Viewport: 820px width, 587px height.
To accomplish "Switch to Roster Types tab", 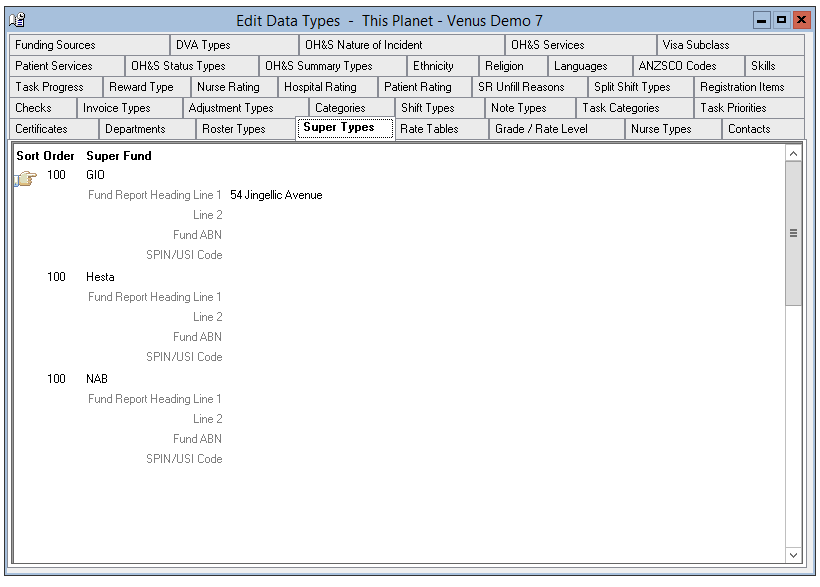I will (246, 129).
